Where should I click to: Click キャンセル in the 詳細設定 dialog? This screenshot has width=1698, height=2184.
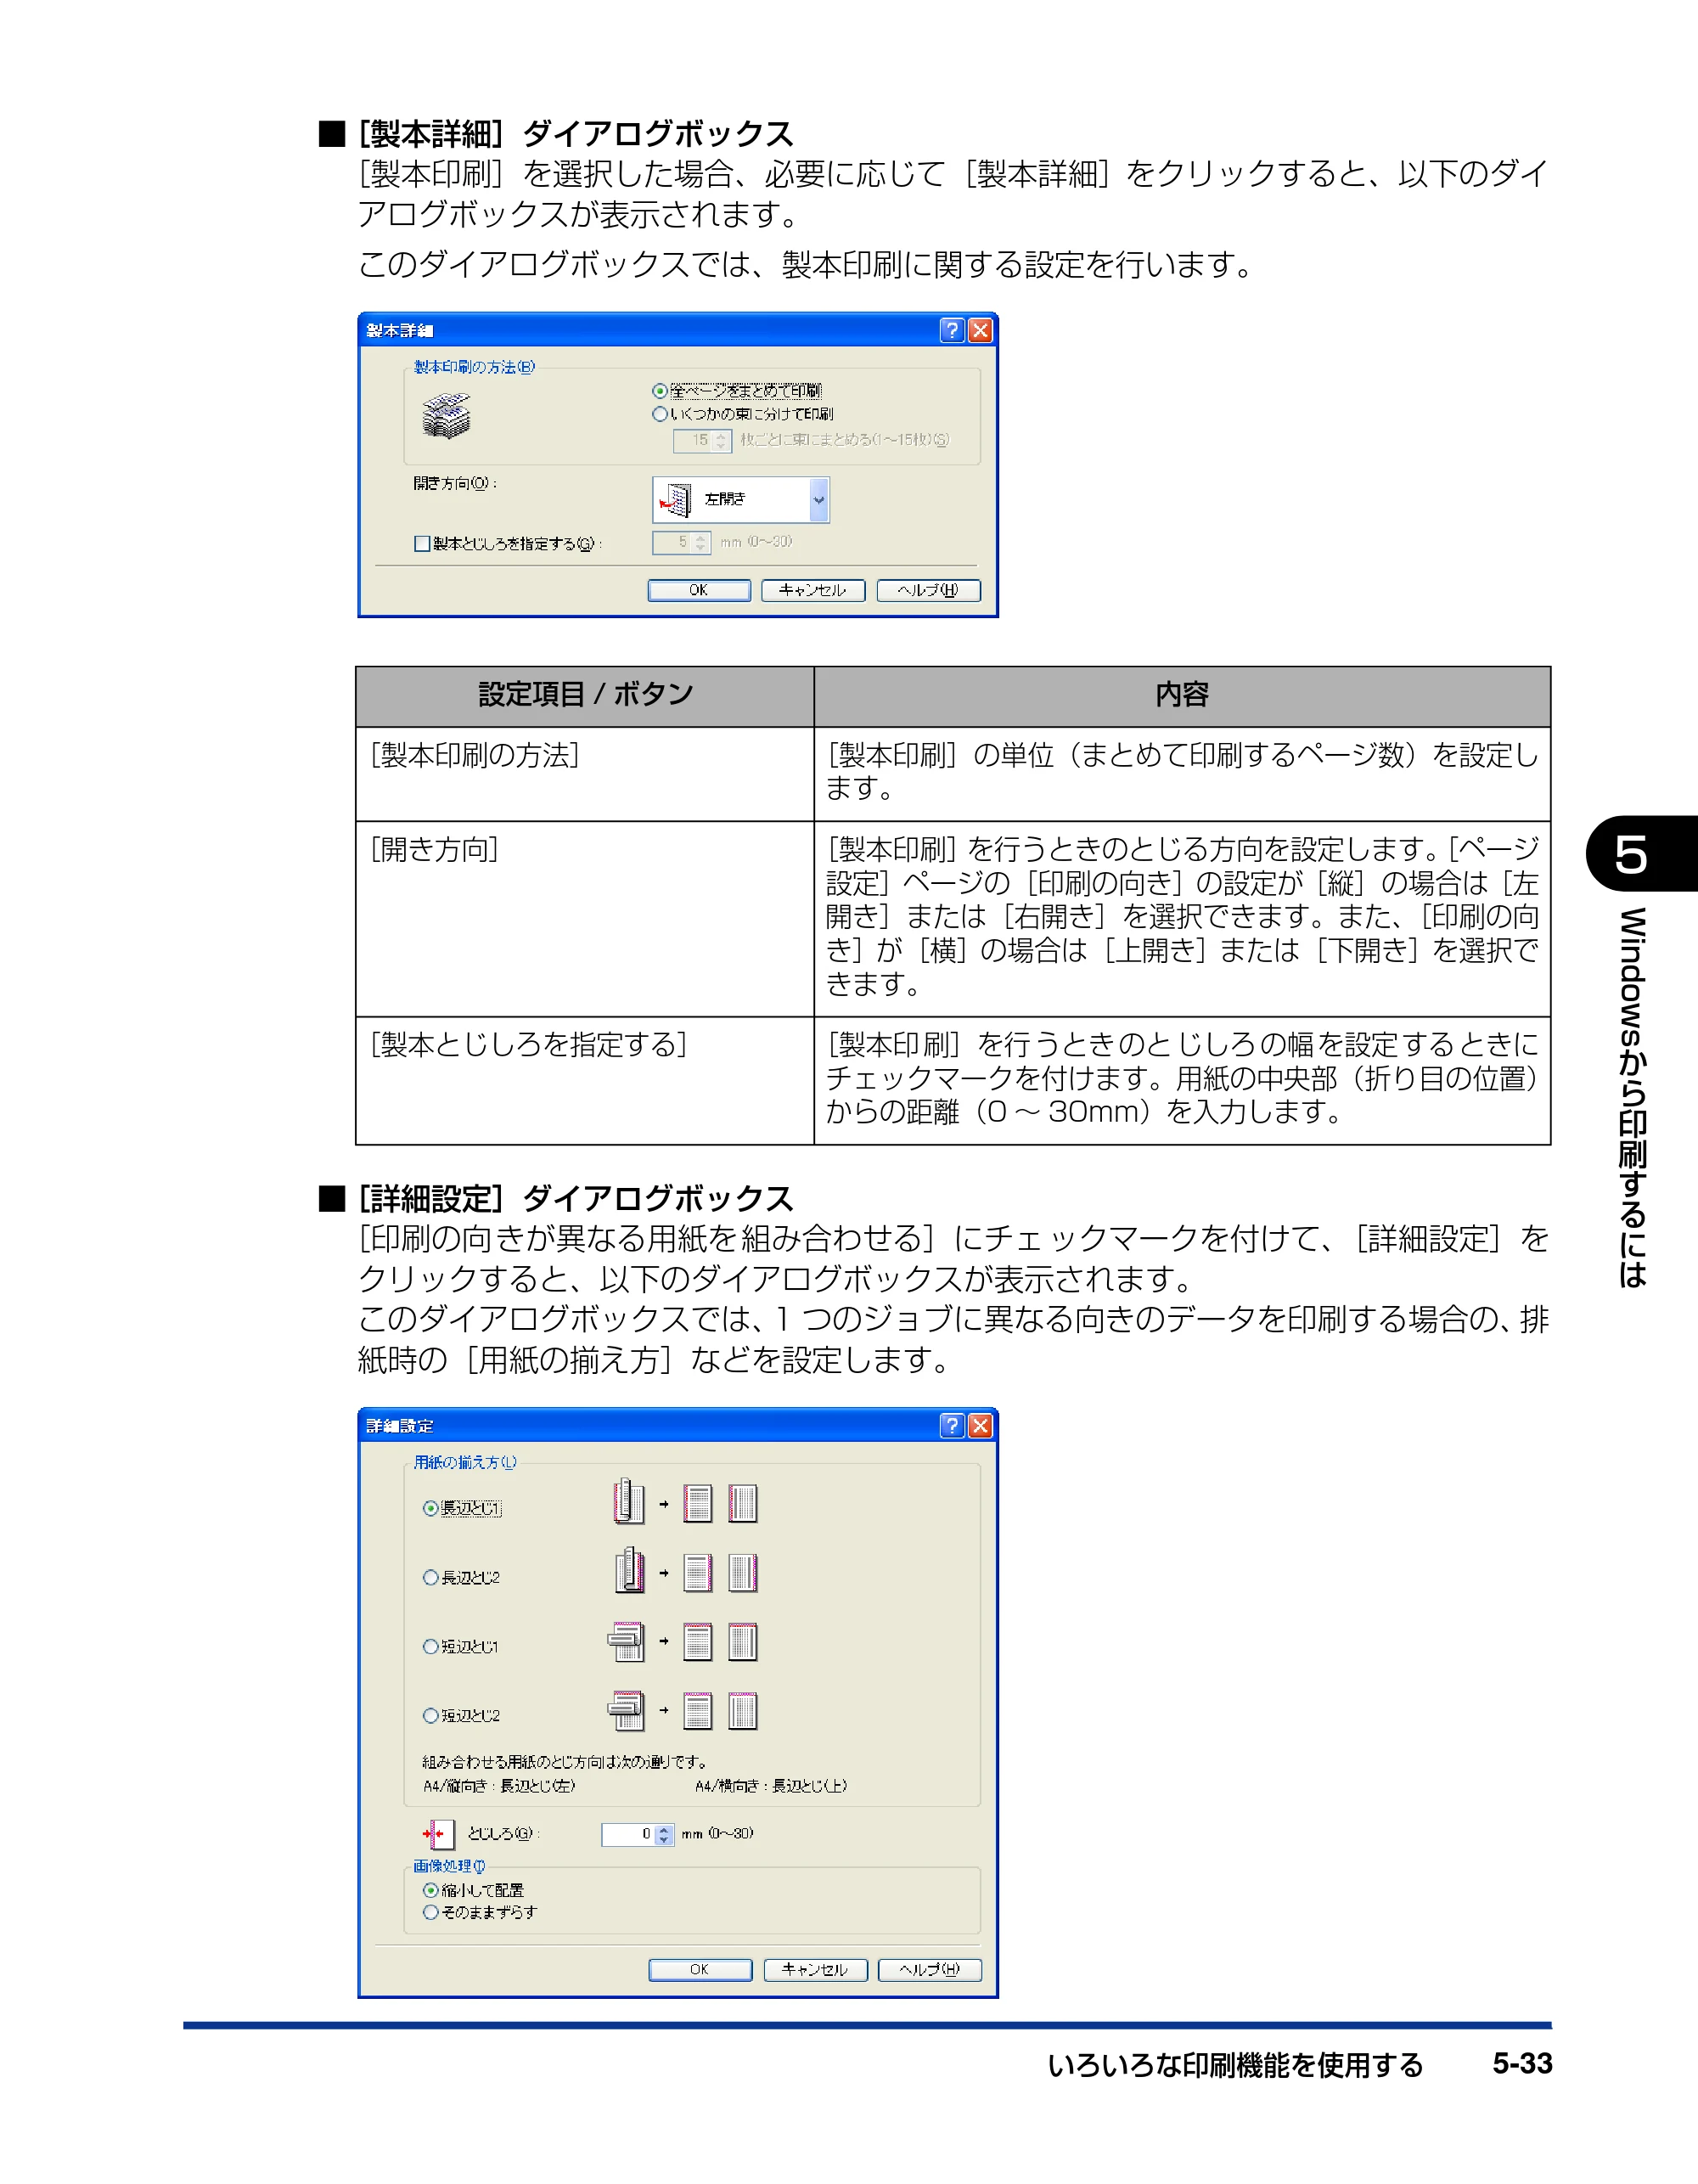pyautogui.click(x=815, y=1970)
